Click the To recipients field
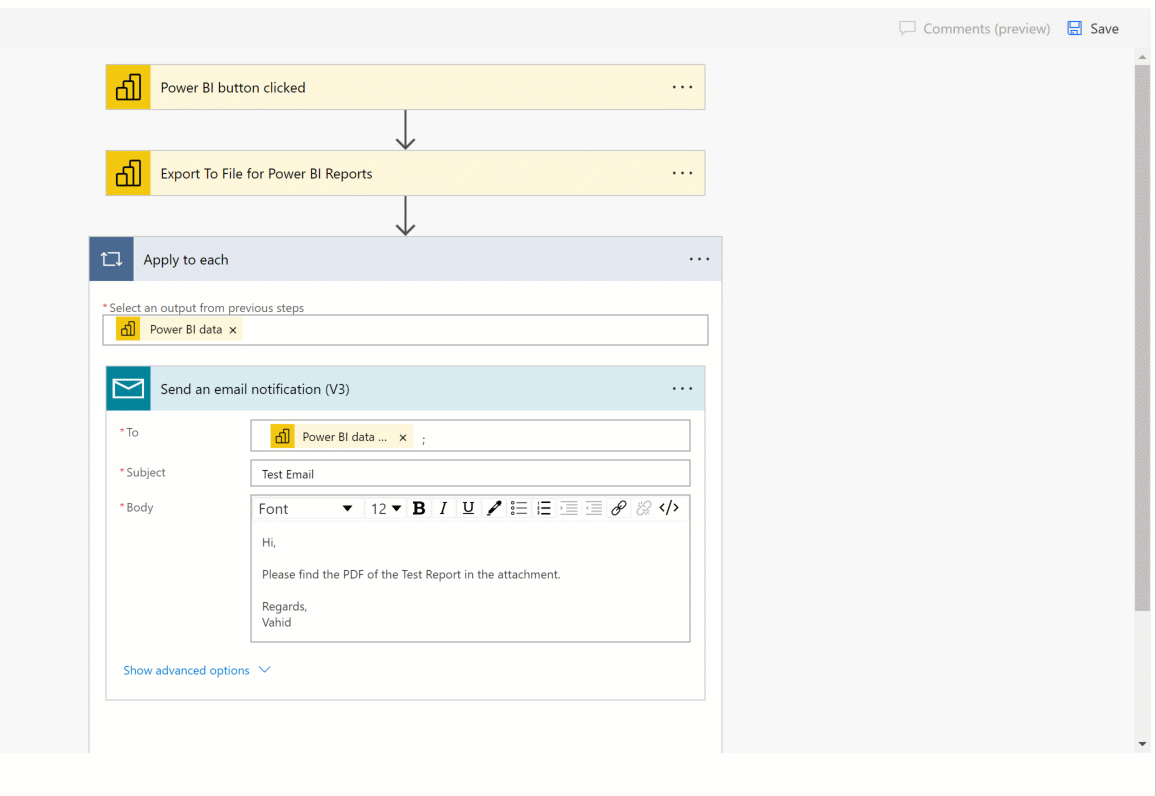 tap(470, 436)
